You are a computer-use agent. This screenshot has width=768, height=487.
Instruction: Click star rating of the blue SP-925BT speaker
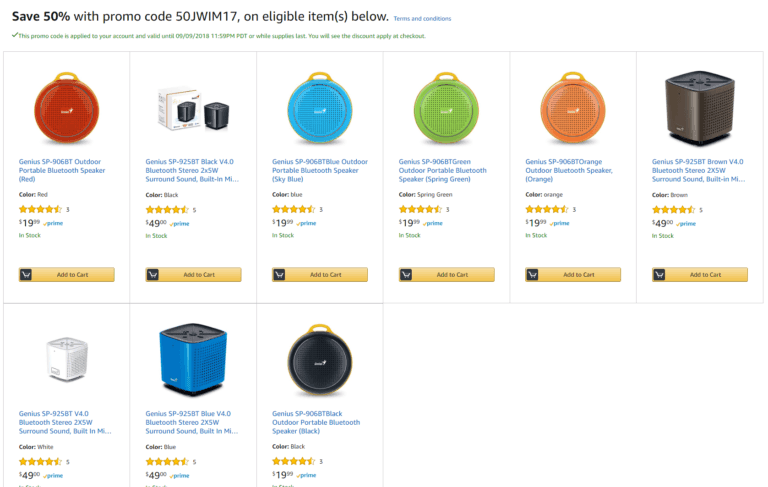[x=167, y=461]
